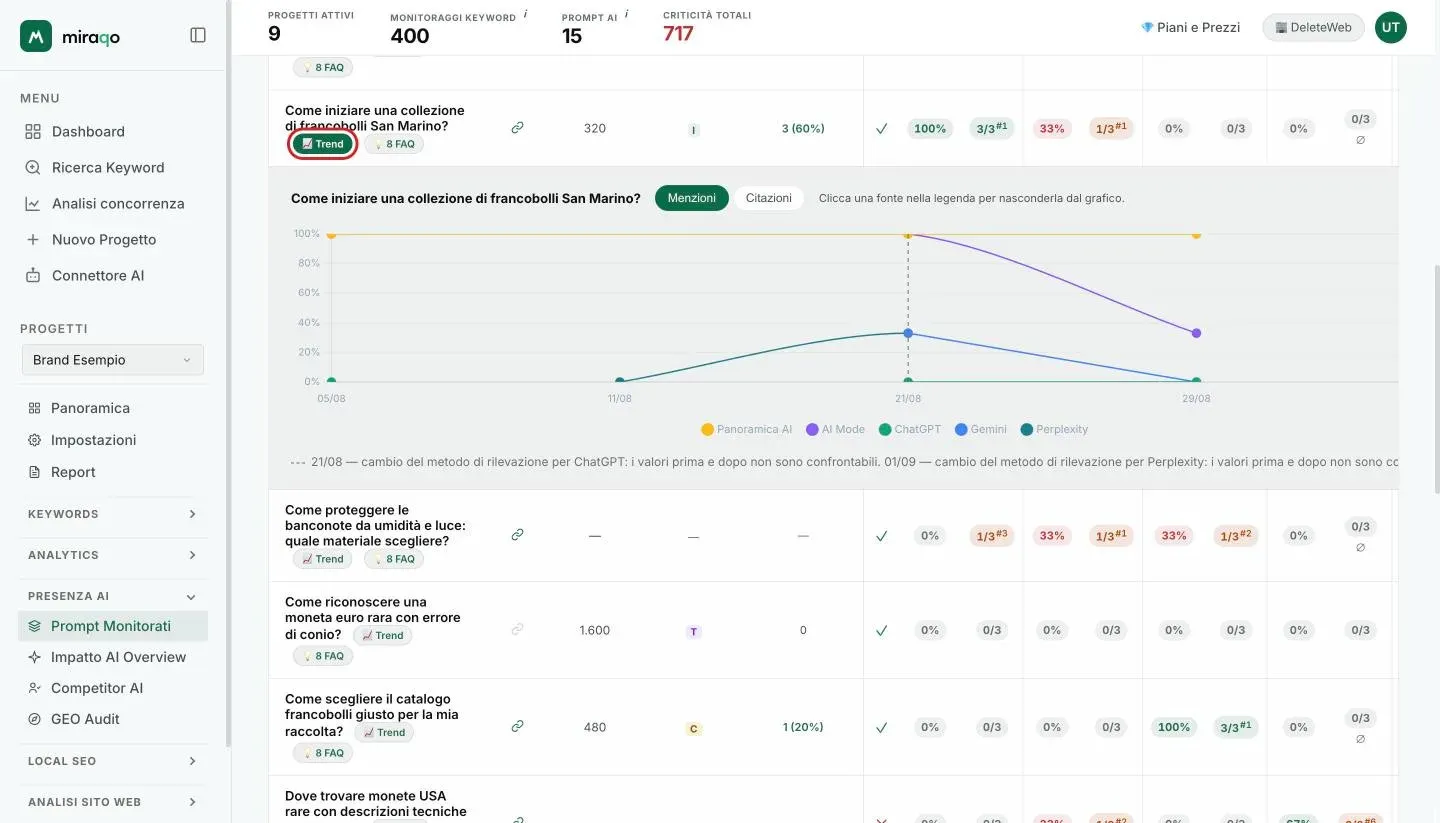This screenshot has height=823, width=1440.
Task: Open the Brand Esempio project dropdown
Action: pyautogui.click(x=113, y=360)
